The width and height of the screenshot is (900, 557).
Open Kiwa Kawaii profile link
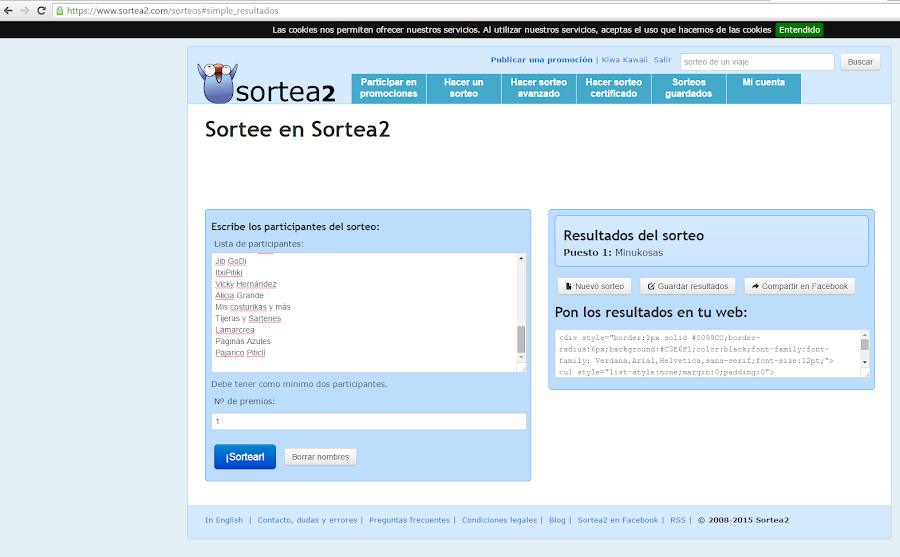coord(624,60)
